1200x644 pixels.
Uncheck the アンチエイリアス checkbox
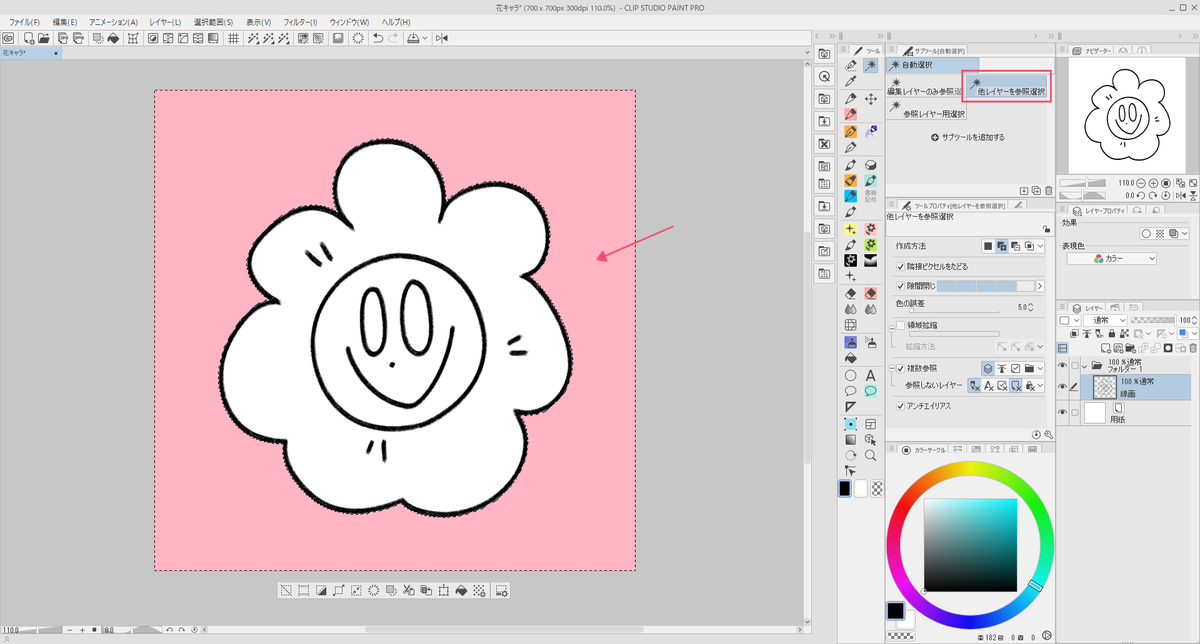(901, 406)
